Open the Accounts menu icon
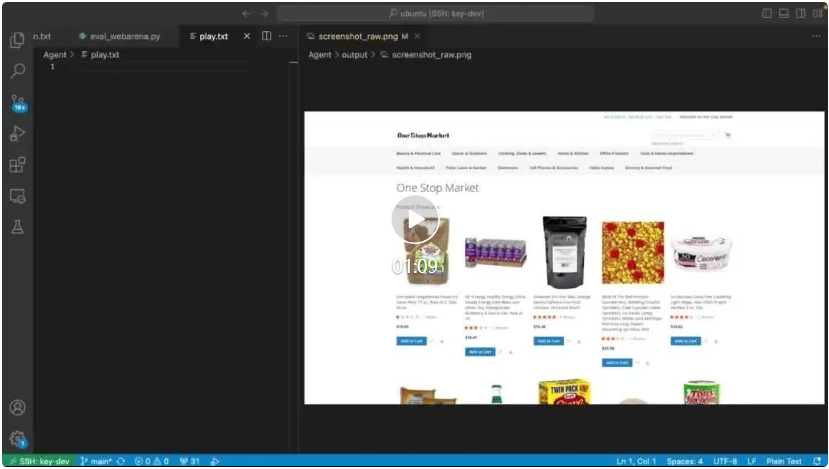This screenshot has width=829, height=469. (x=17, y=408)
